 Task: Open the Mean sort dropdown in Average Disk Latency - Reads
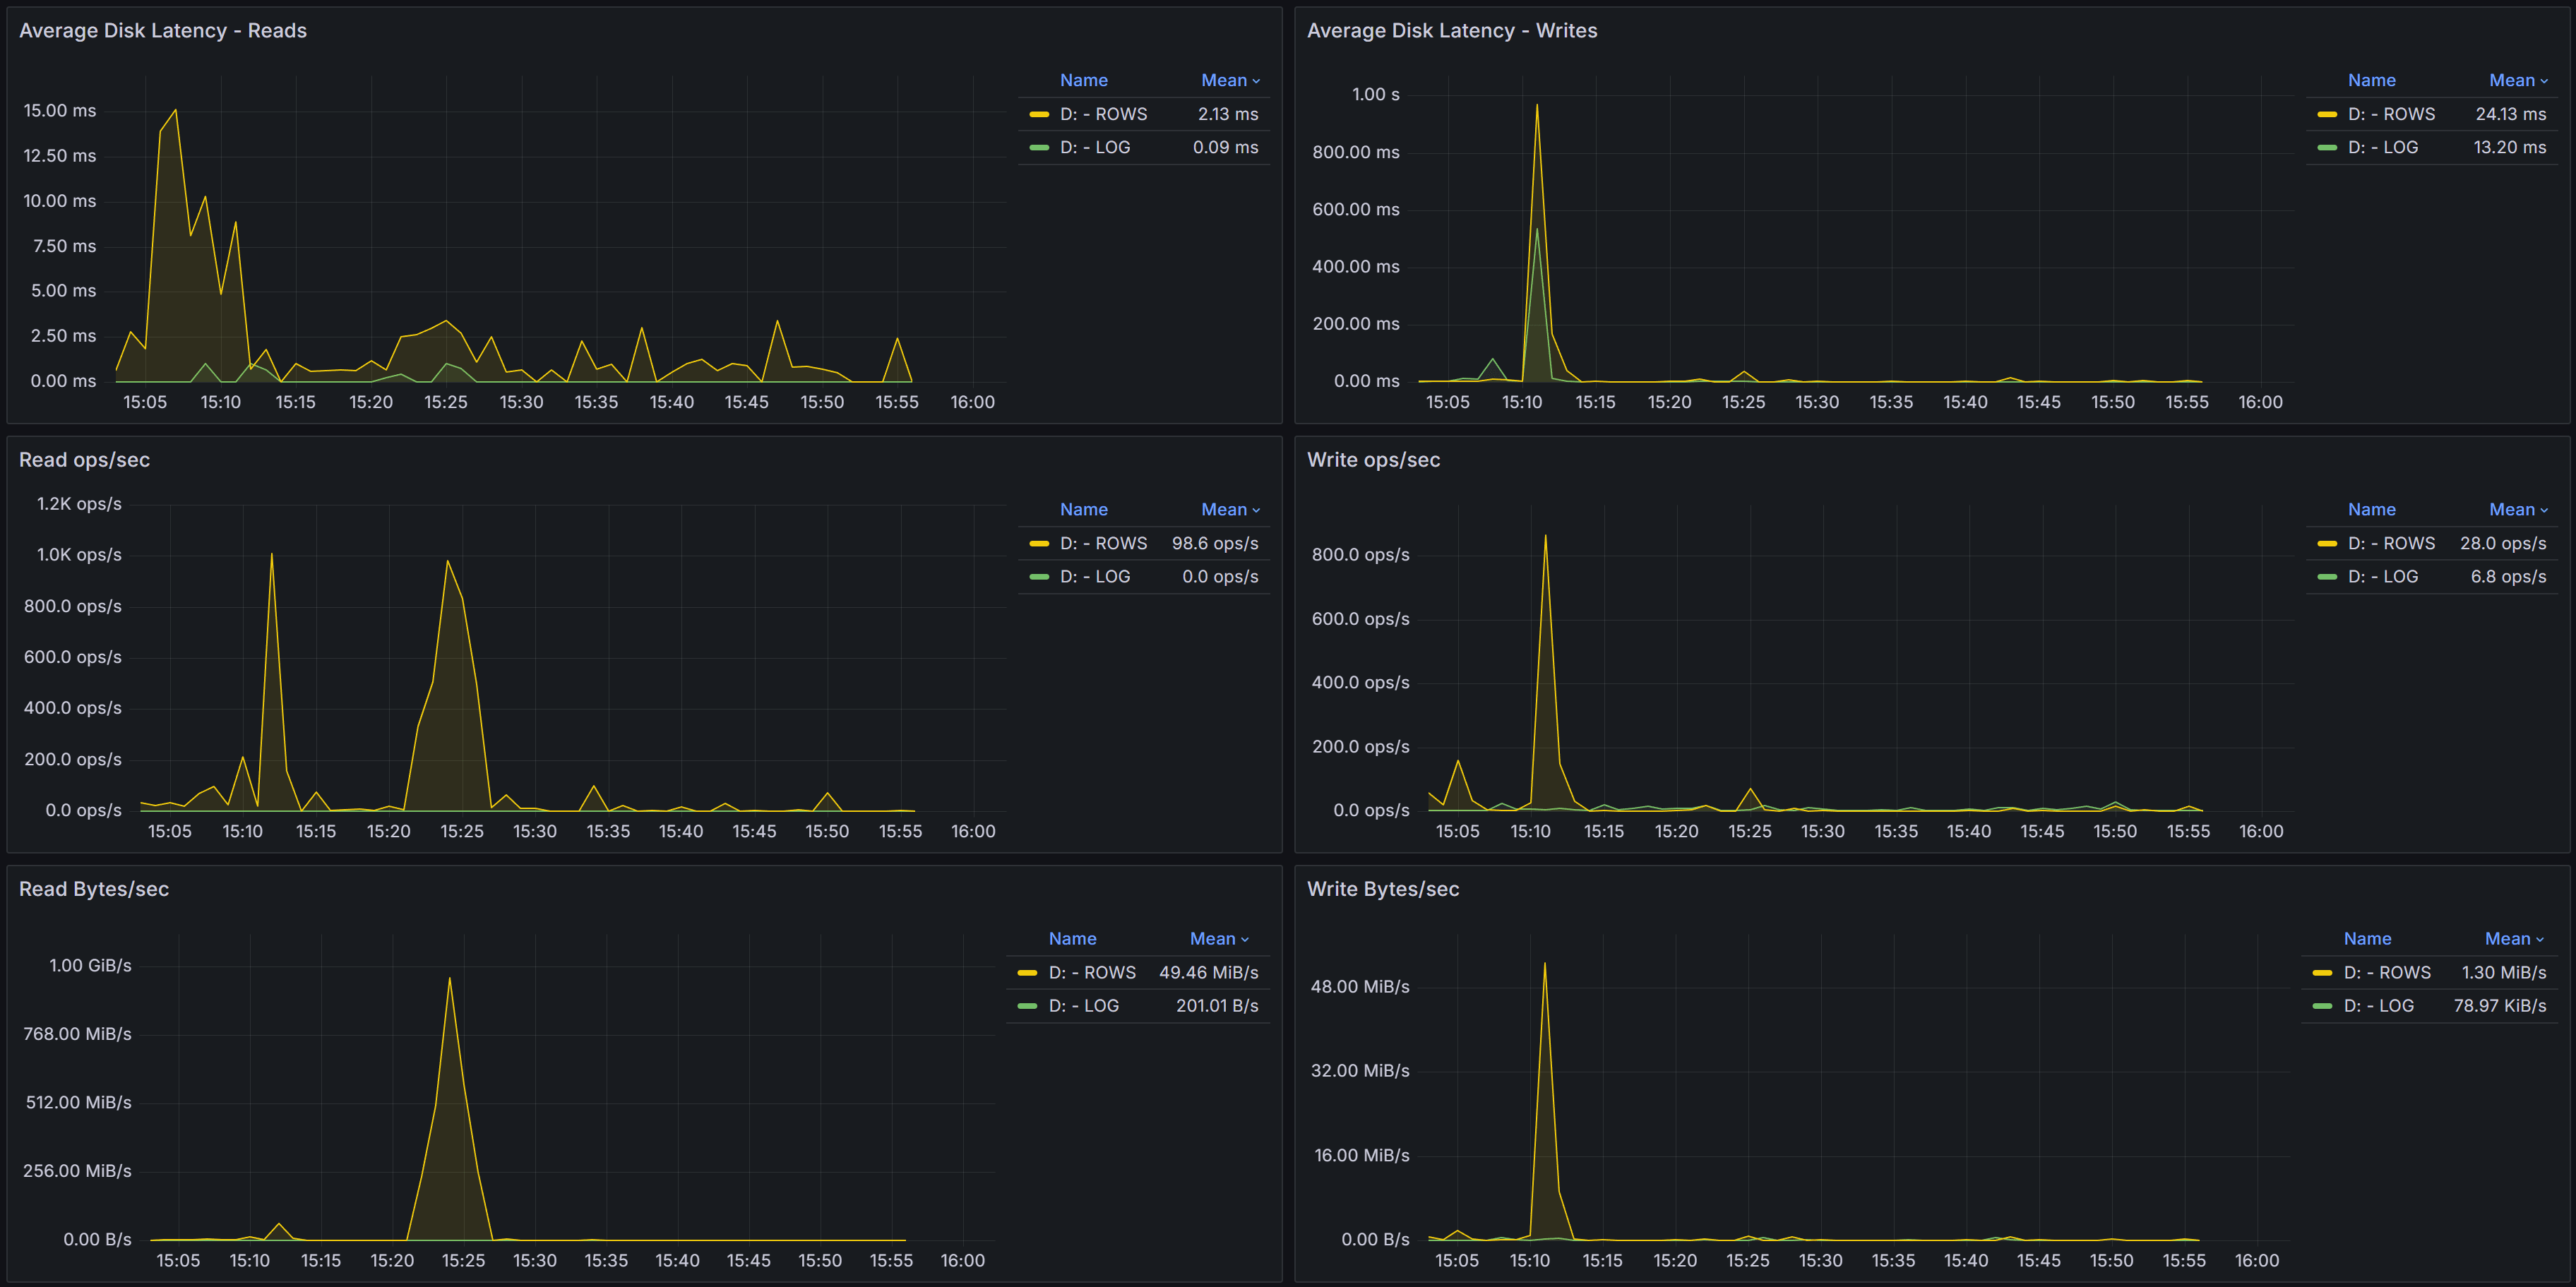pos(1230,79)
